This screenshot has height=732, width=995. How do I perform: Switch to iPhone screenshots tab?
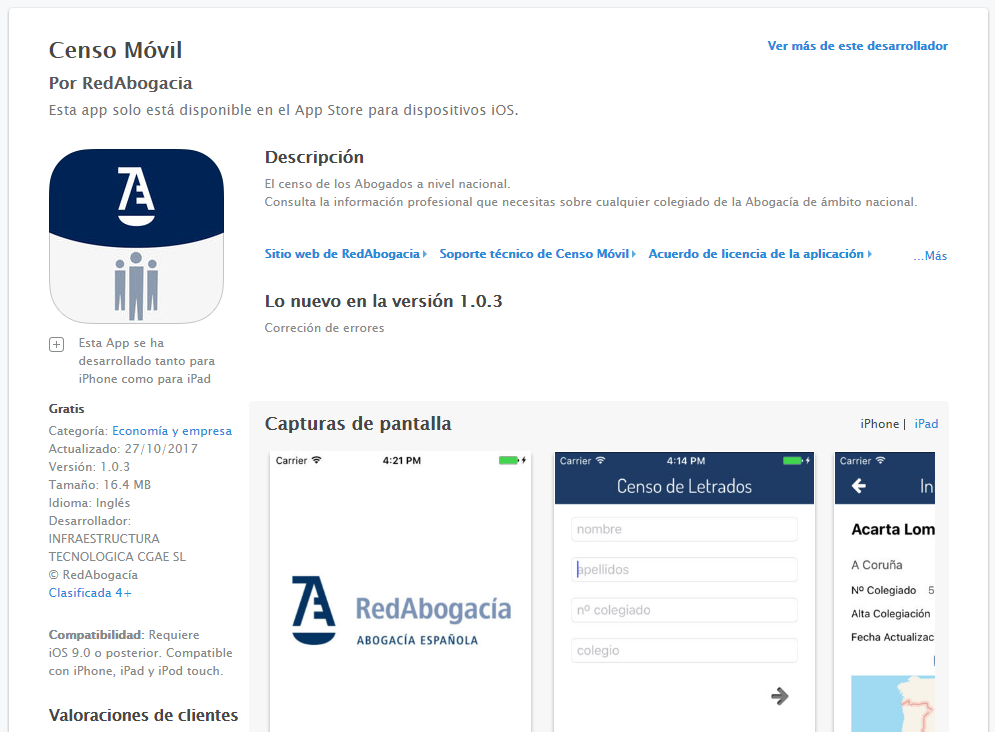[x=879, y=424]
